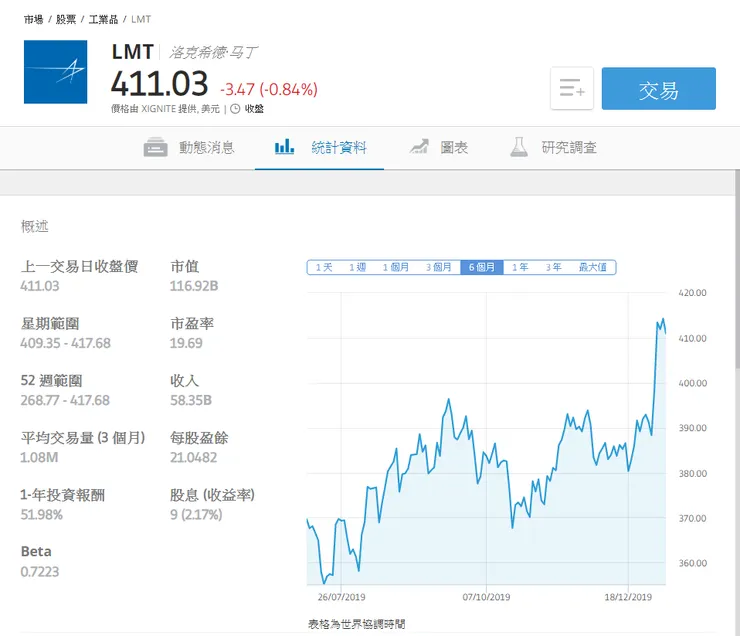The width and height of the screenshot is (740, 636).
Task: Click the 每股盈餘 value 21.0482
Action: (193, 457)
